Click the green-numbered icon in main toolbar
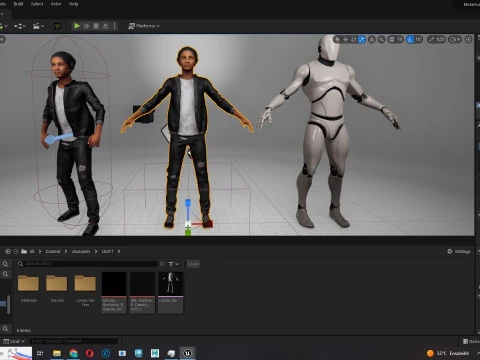 click(x=57, y=26)
